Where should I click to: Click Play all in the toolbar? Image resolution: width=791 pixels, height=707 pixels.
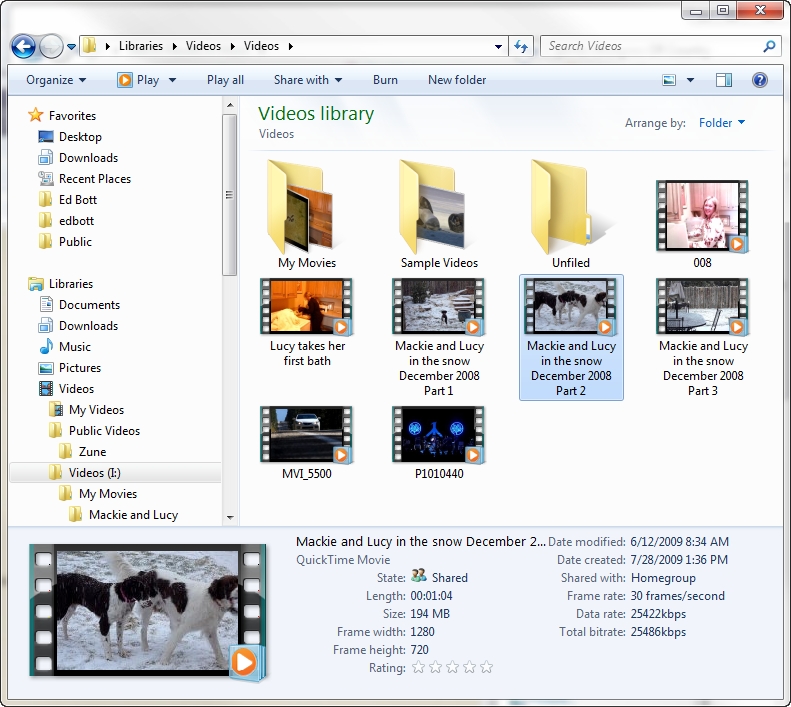click(x=225, y=80)
